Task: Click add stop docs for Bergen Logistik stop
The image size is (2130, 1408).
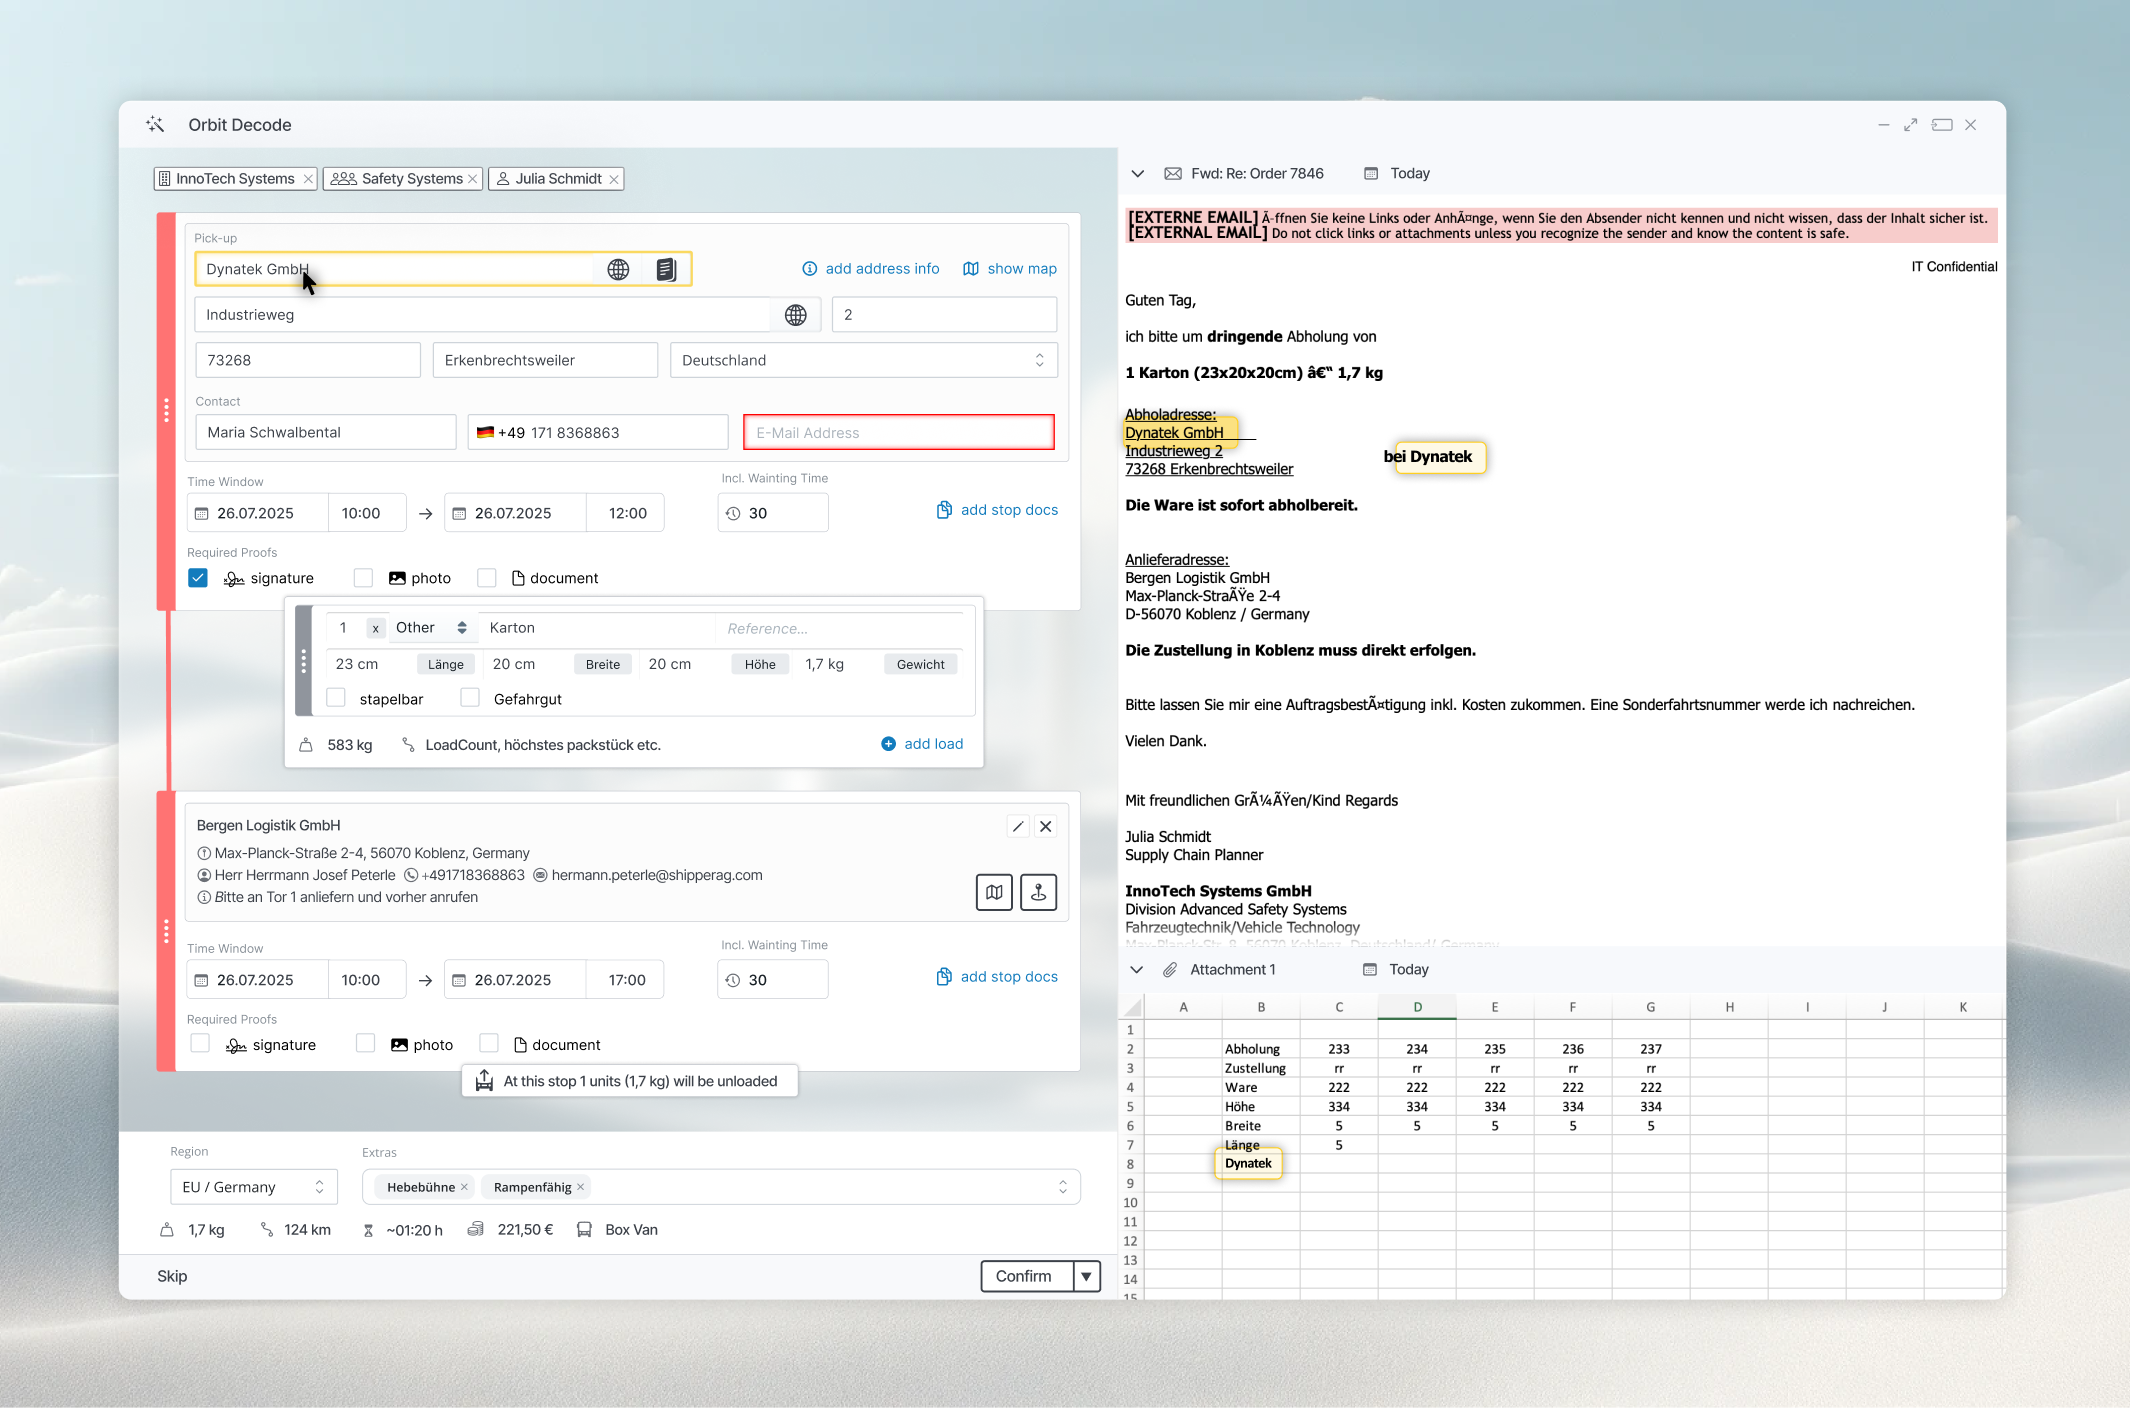Action: tap(997, 977)
